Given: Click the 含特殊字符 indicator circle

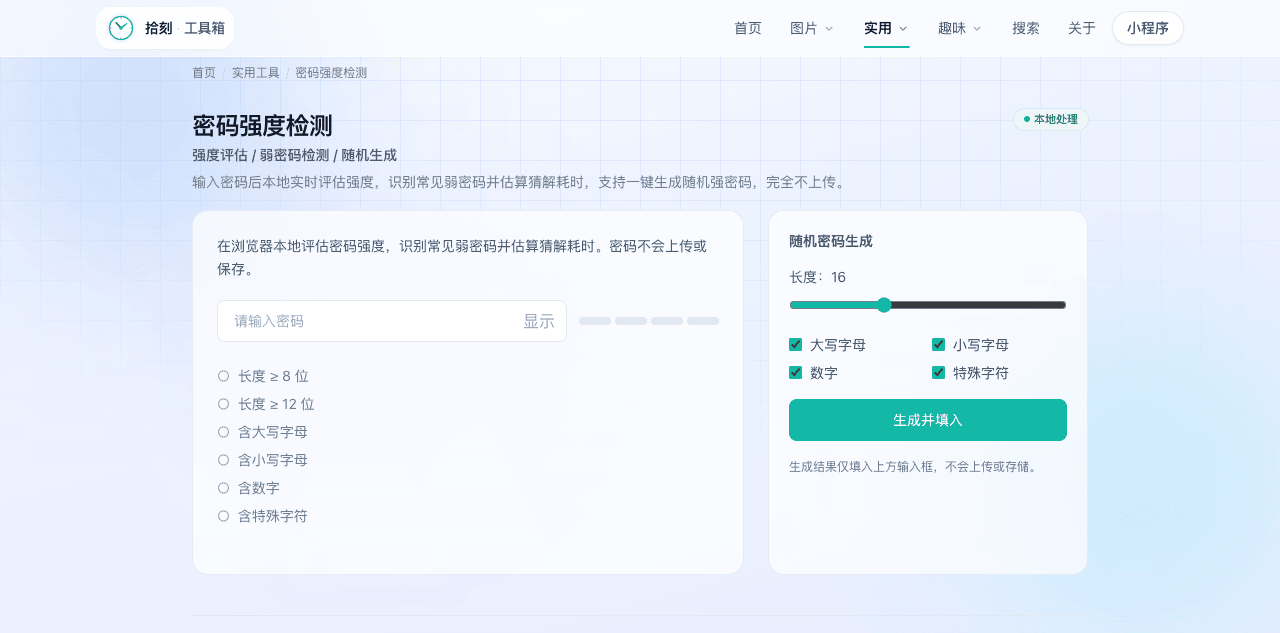Looking at the screenshot, I should click(x=223, y=516).
